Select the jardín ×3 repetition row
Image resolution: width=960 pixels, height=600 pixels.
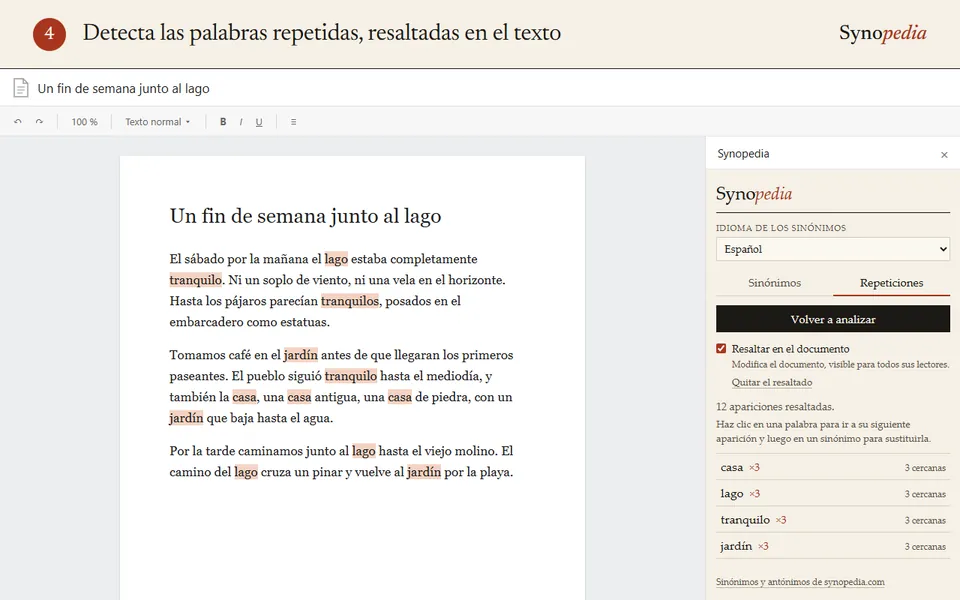pyautogui.click(x=833, y=546)
